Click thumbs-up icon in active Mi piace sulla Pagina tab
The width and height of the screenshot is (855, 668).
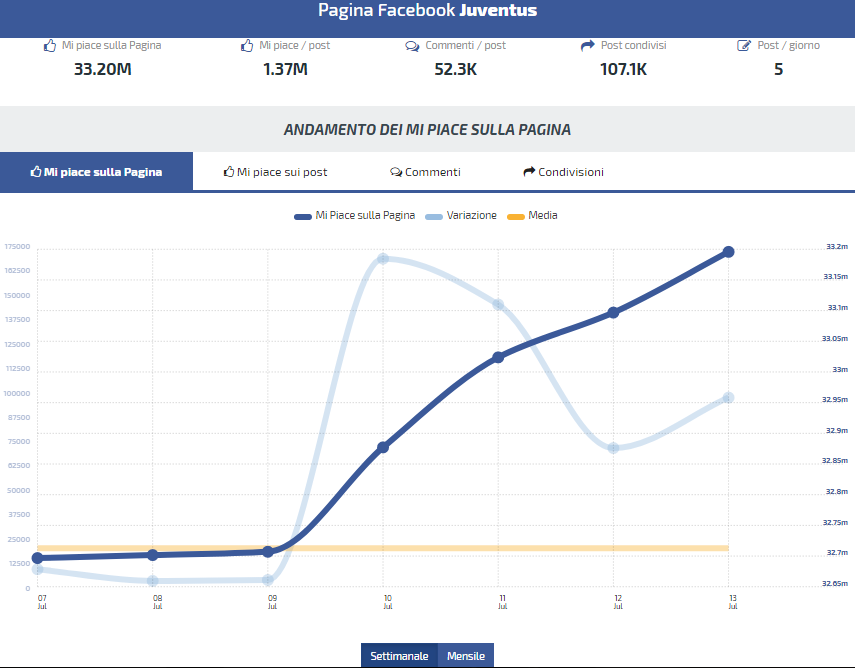point(36,172)
